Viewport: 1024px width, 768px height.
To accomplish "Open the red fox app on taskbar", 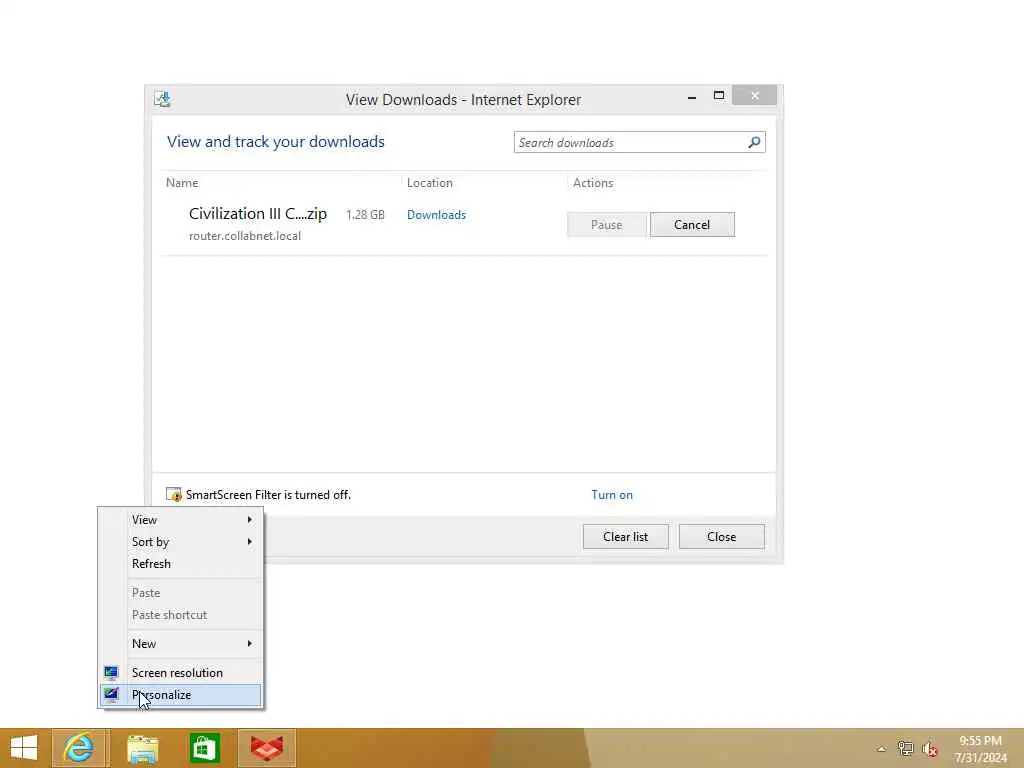I will [267, 748].
